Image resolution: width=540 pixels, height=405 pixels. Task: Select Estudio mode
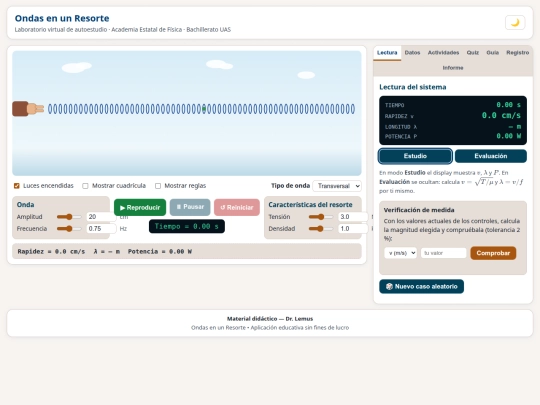point(415,156)
